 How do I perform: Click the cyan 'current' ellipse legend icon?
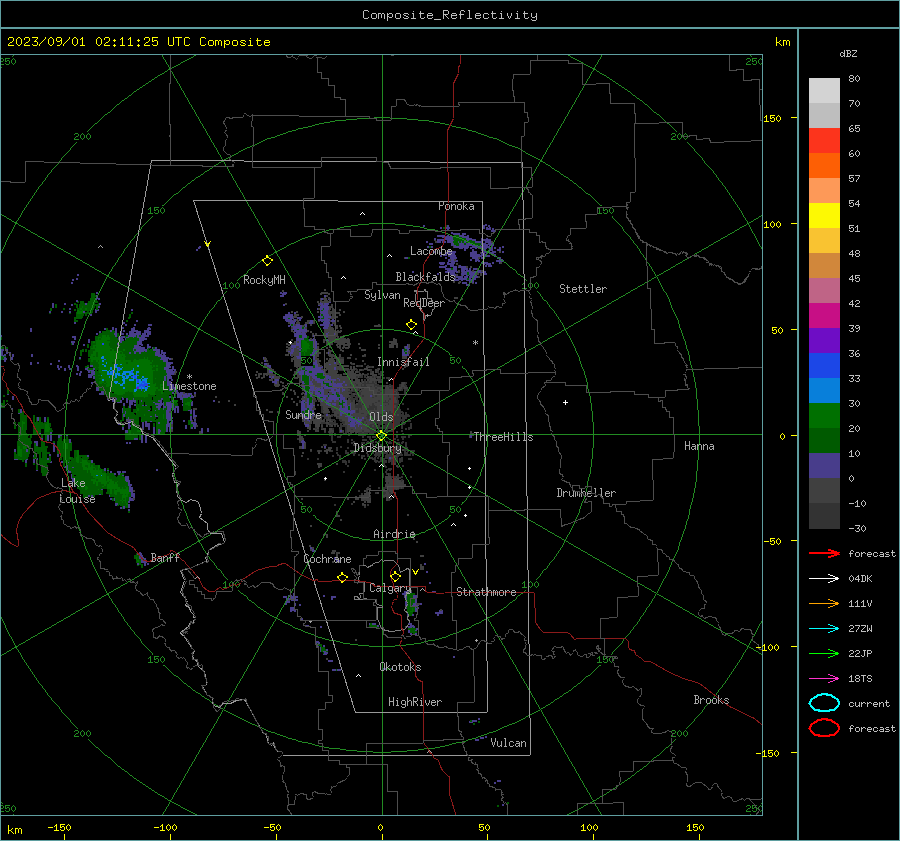824,703
